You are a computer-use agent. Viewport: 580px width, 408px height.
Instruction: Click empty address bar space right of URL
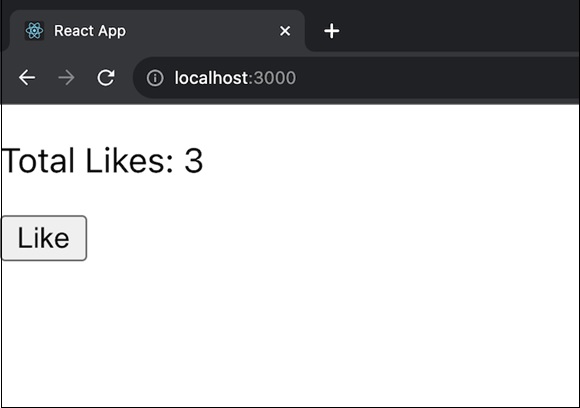[436, 78]
